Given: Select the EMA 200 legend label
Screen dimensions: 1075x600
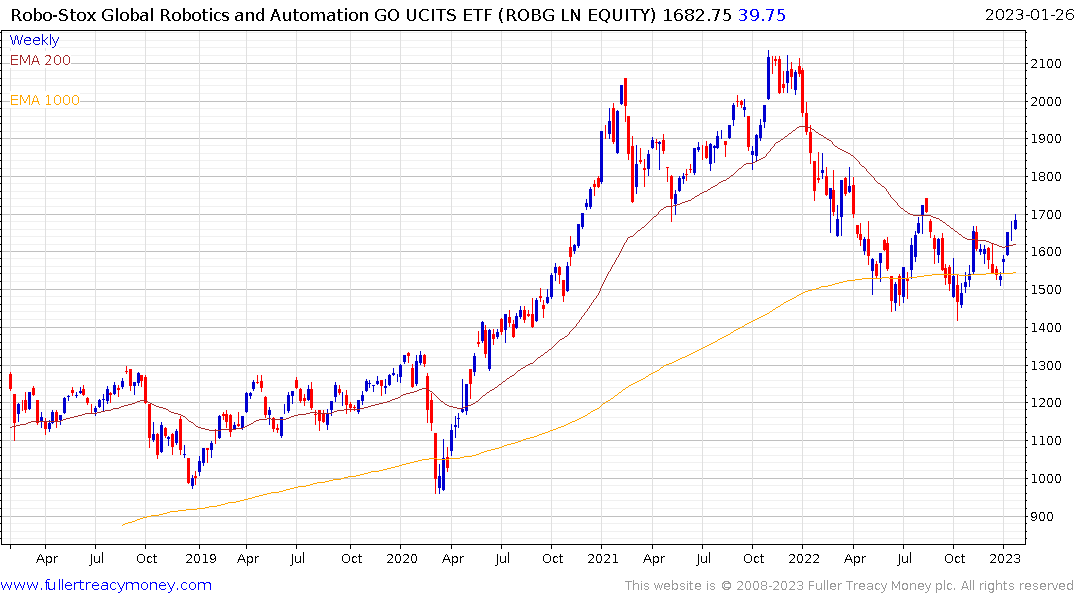Looking at the screenshot, I should (40, 60).
